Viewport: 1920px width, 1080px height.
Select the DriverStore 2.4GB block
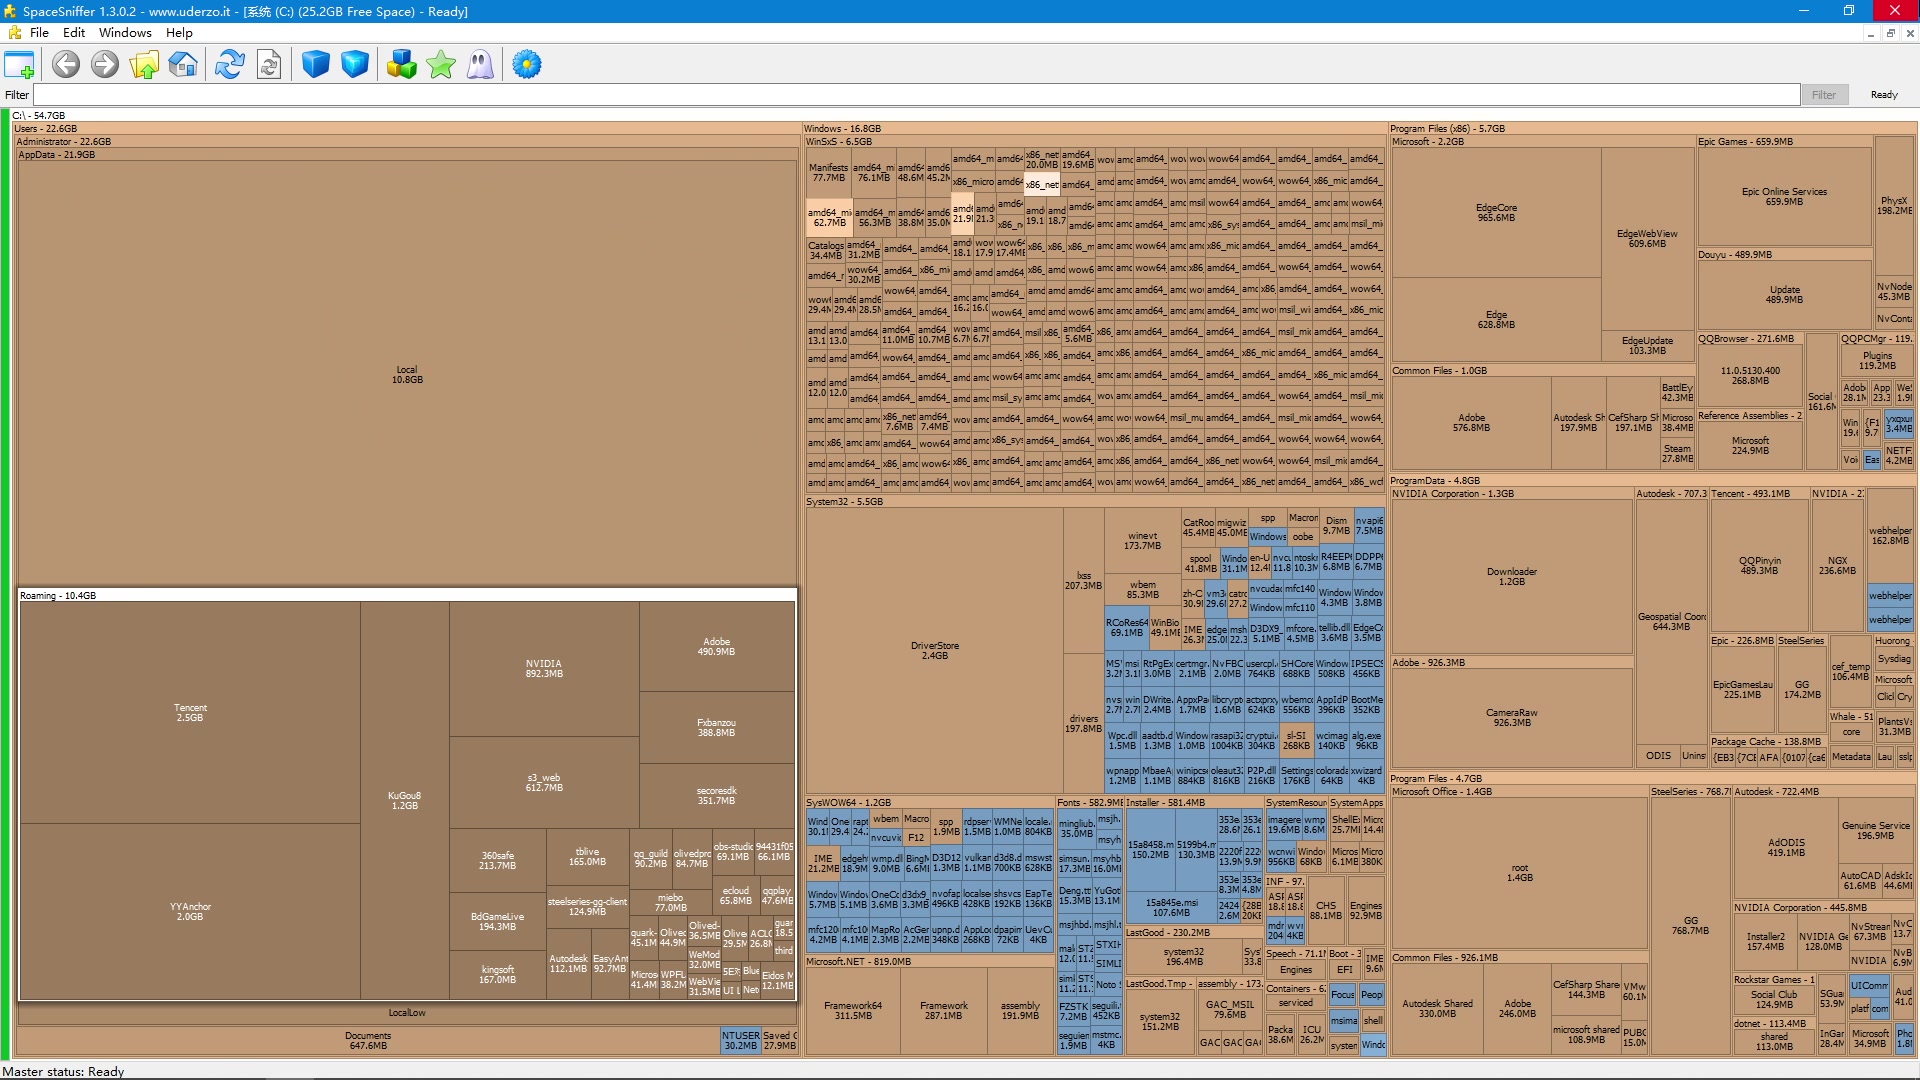(935, 650)
